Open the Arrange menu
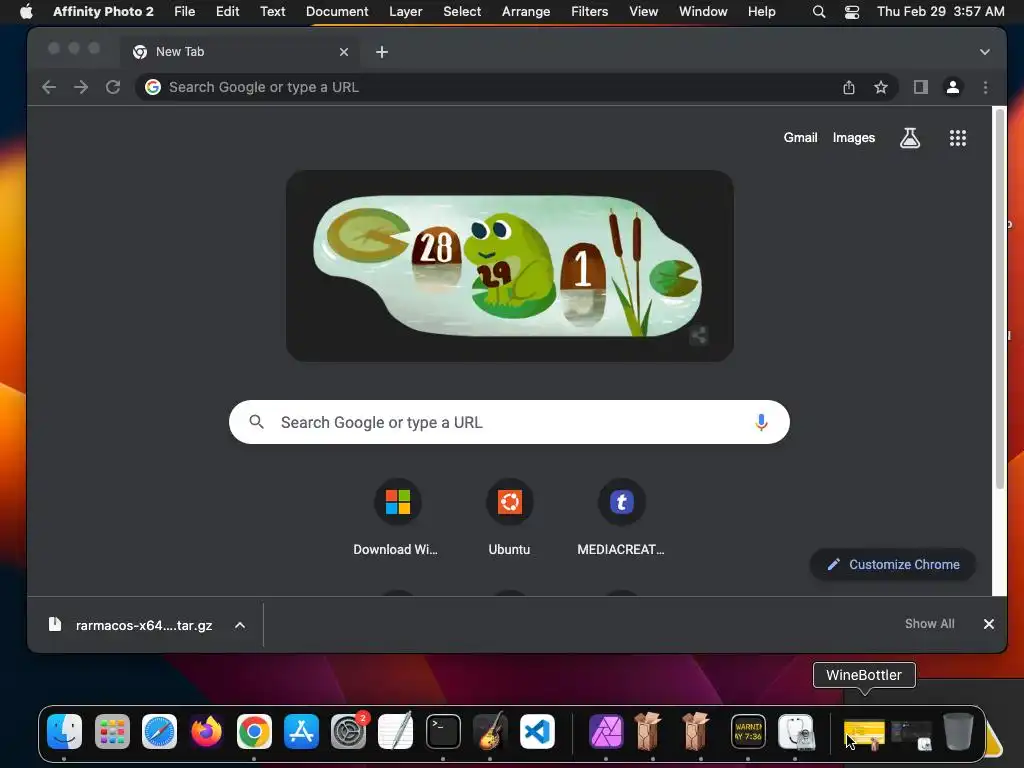 (526, 11)
